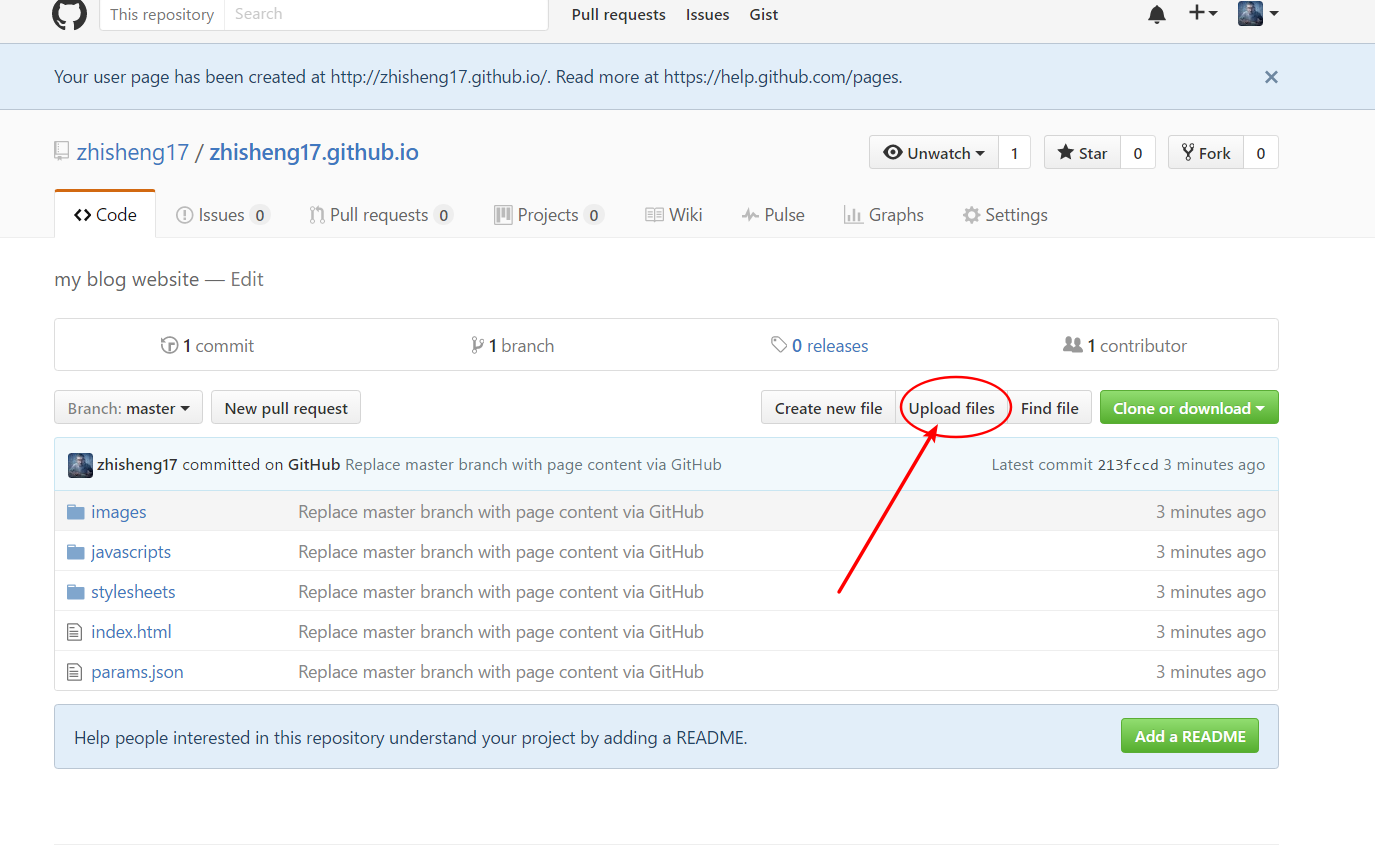
Task: Click the Find file button
Action: click(1050, 408)
